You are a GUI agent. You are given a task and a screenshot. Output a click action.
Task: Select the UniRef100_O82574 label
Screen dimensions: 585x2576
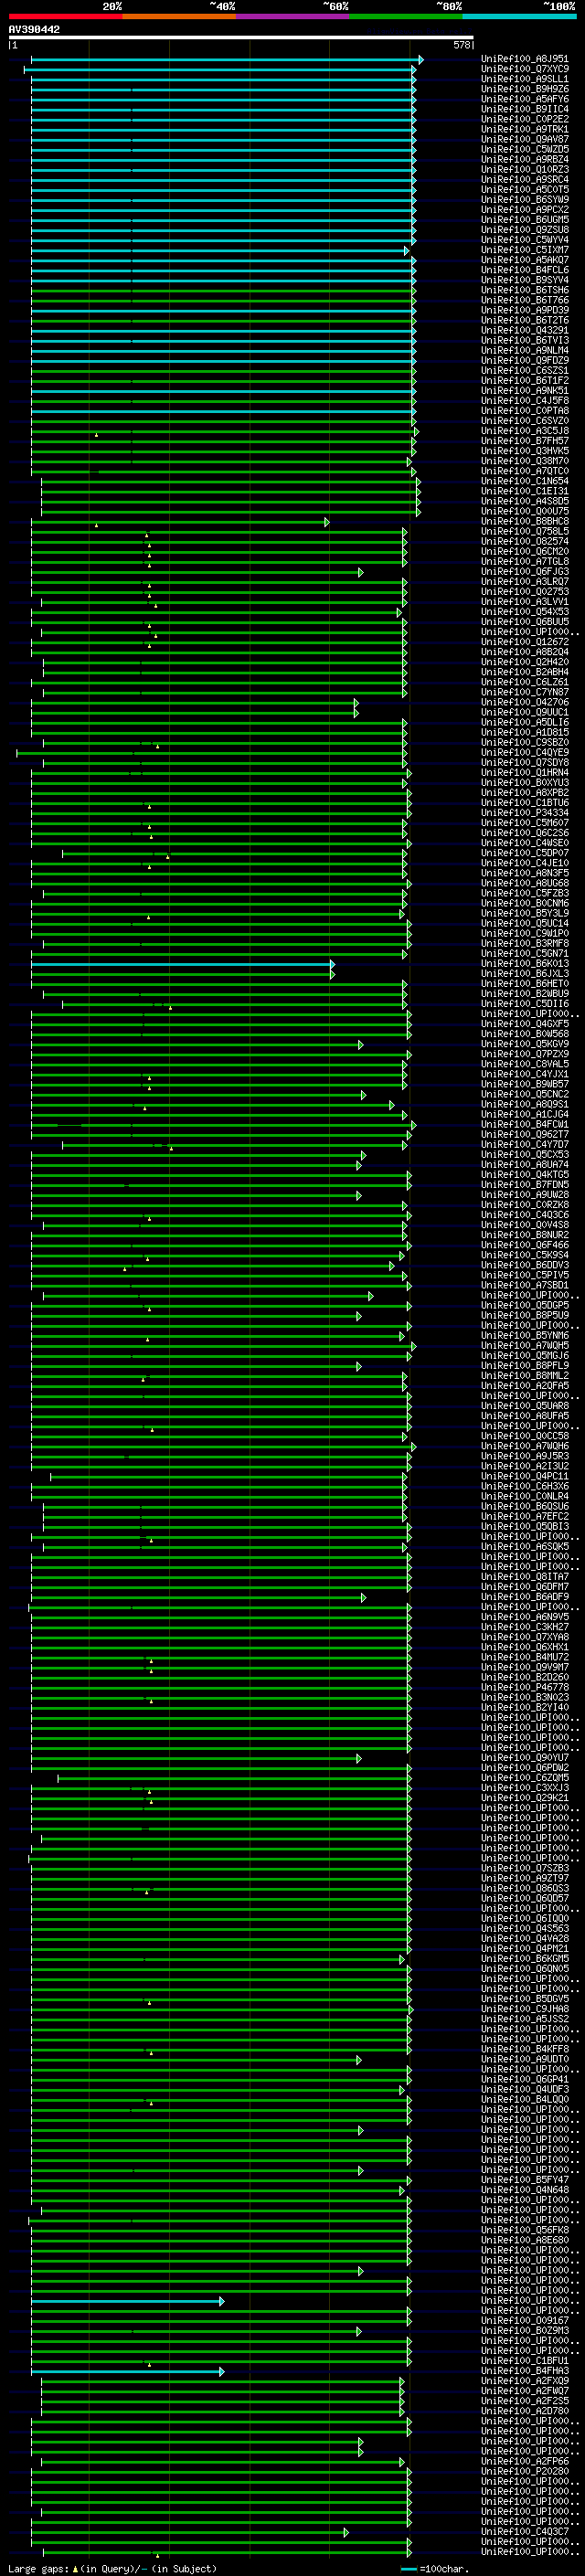click(525, 541)
